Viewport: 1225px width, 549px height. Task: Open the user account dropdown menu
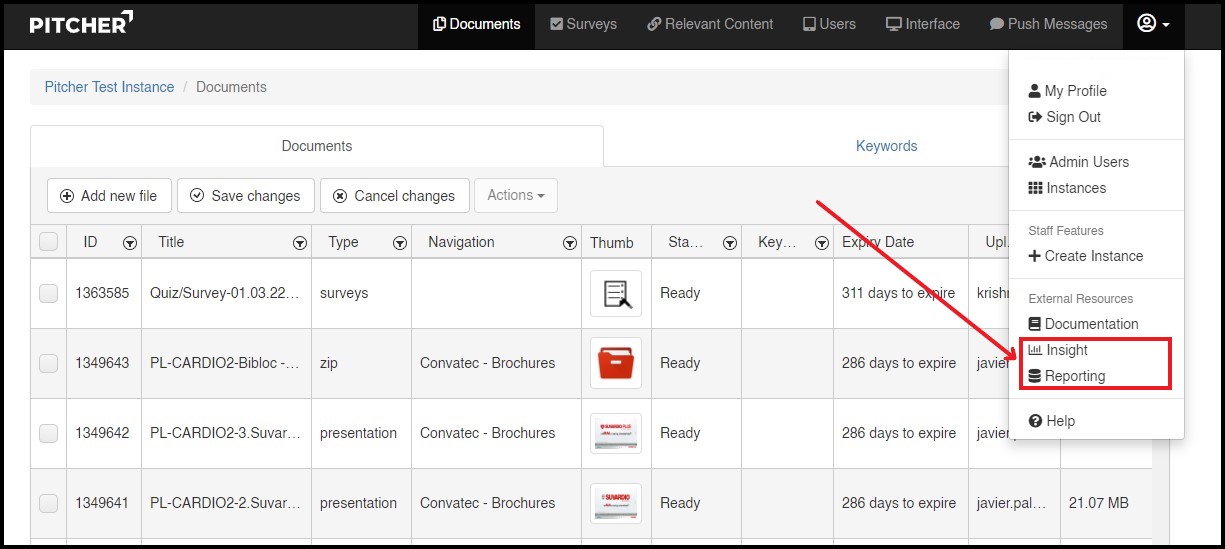(1153, 24)
